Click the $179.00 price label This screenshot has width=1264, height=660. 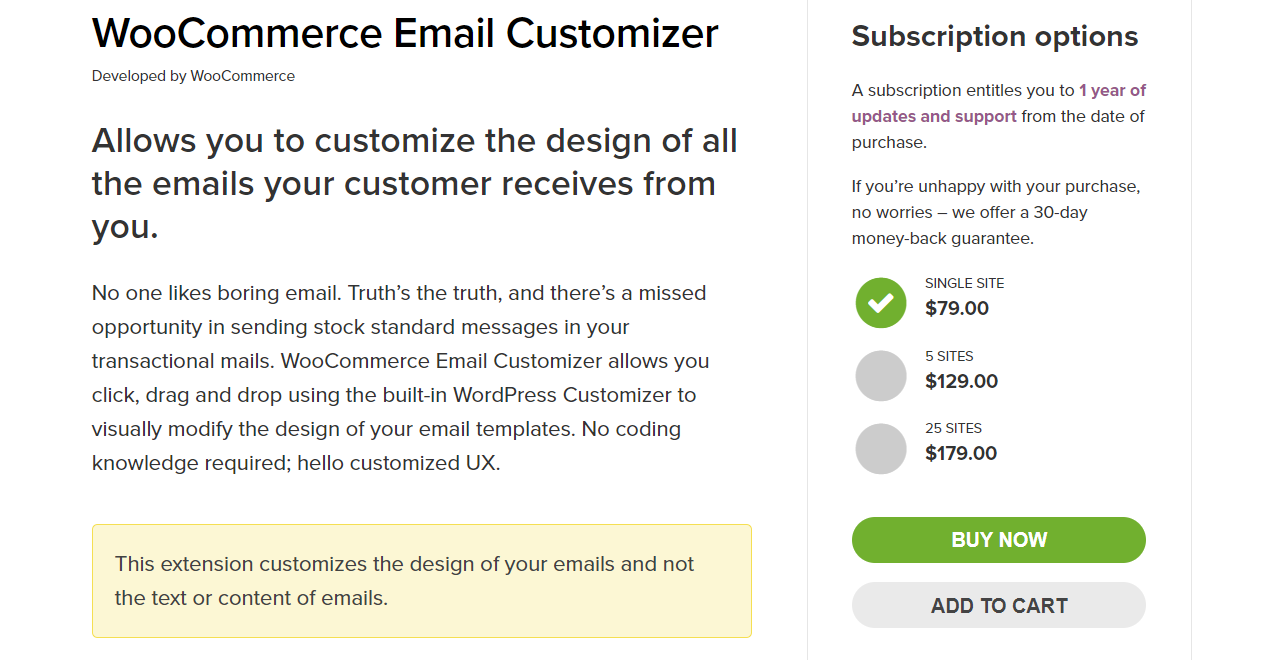click(x=961, y=453)
